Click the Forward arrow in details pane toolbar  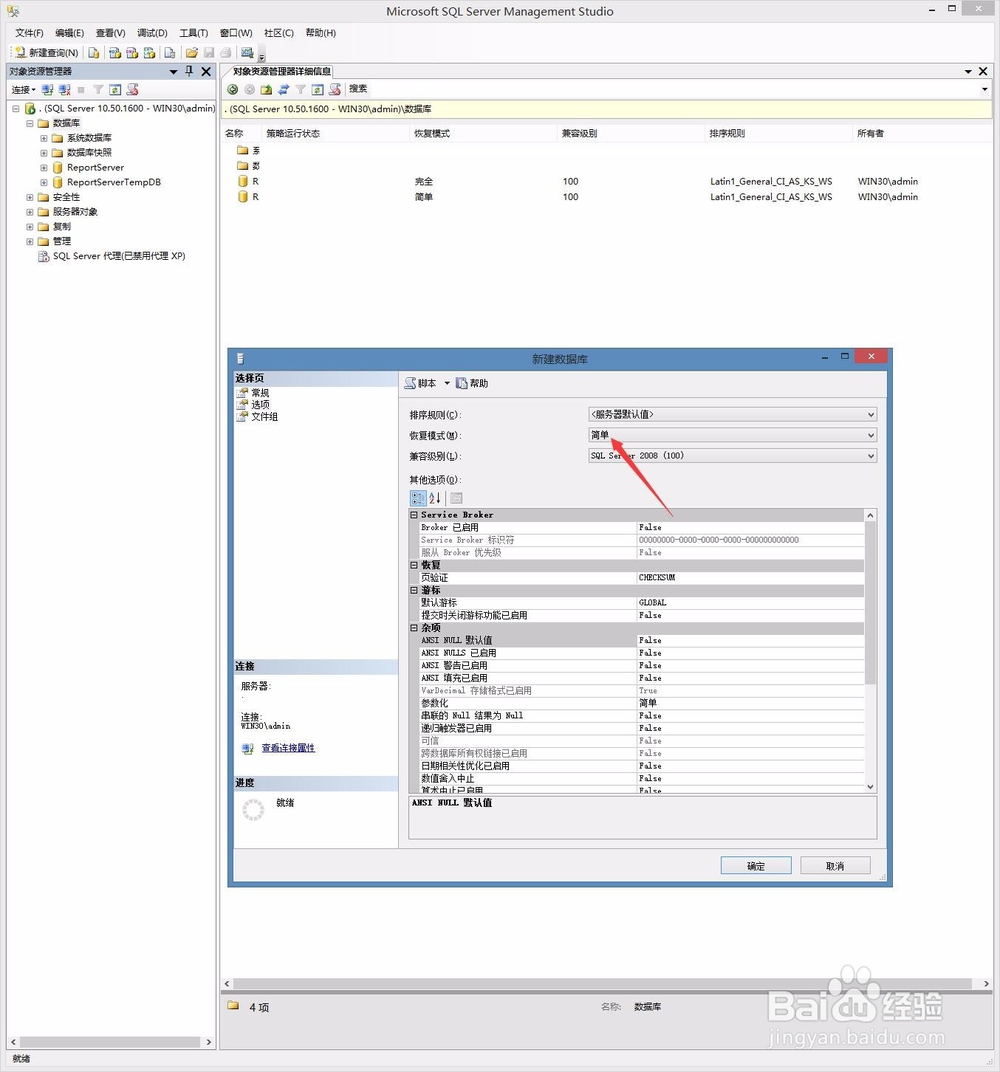[249, 89]
